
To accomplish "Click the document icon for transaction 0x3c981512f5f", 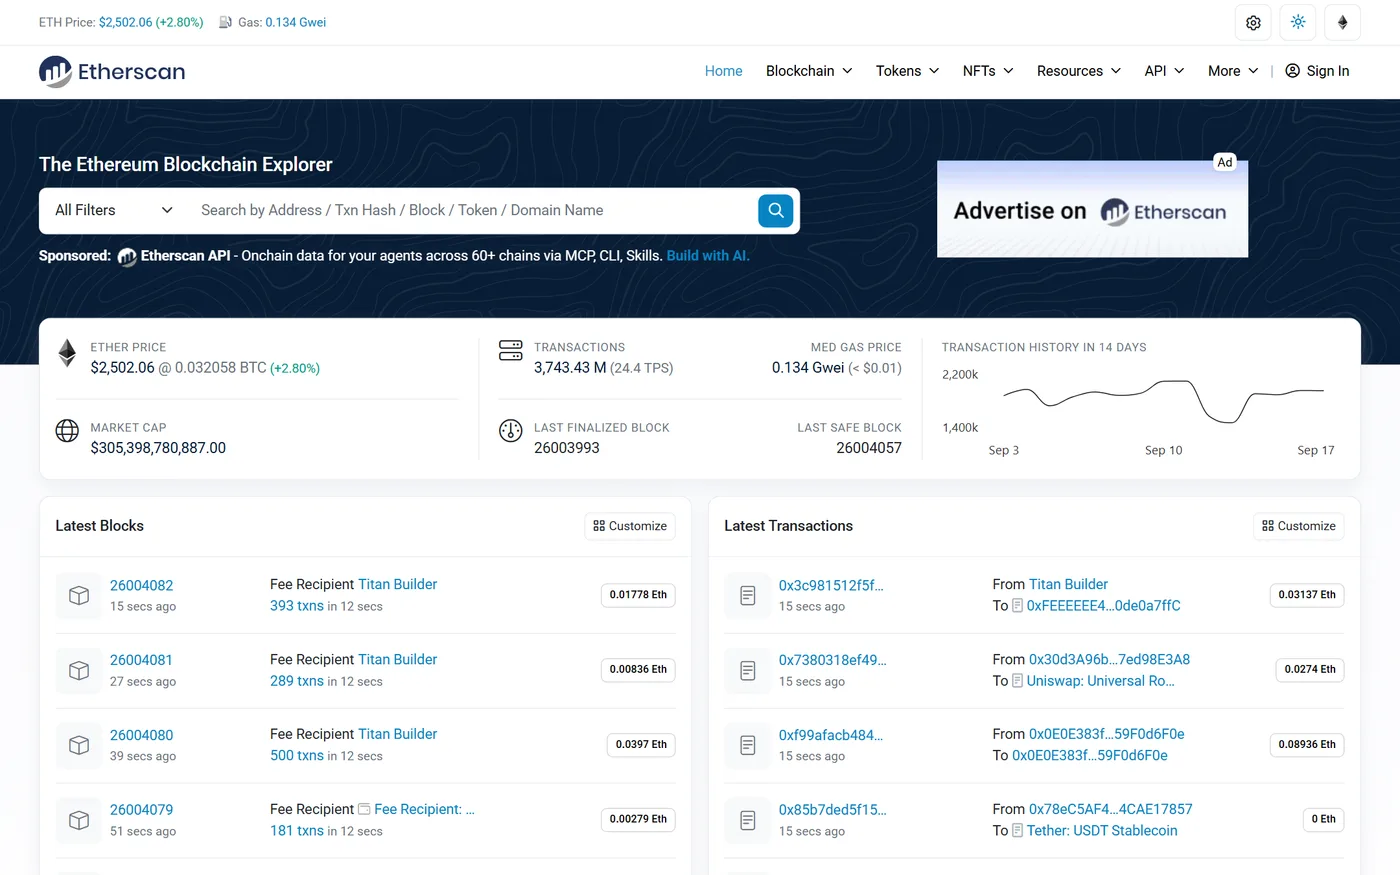I will click(x=748, y=595).
